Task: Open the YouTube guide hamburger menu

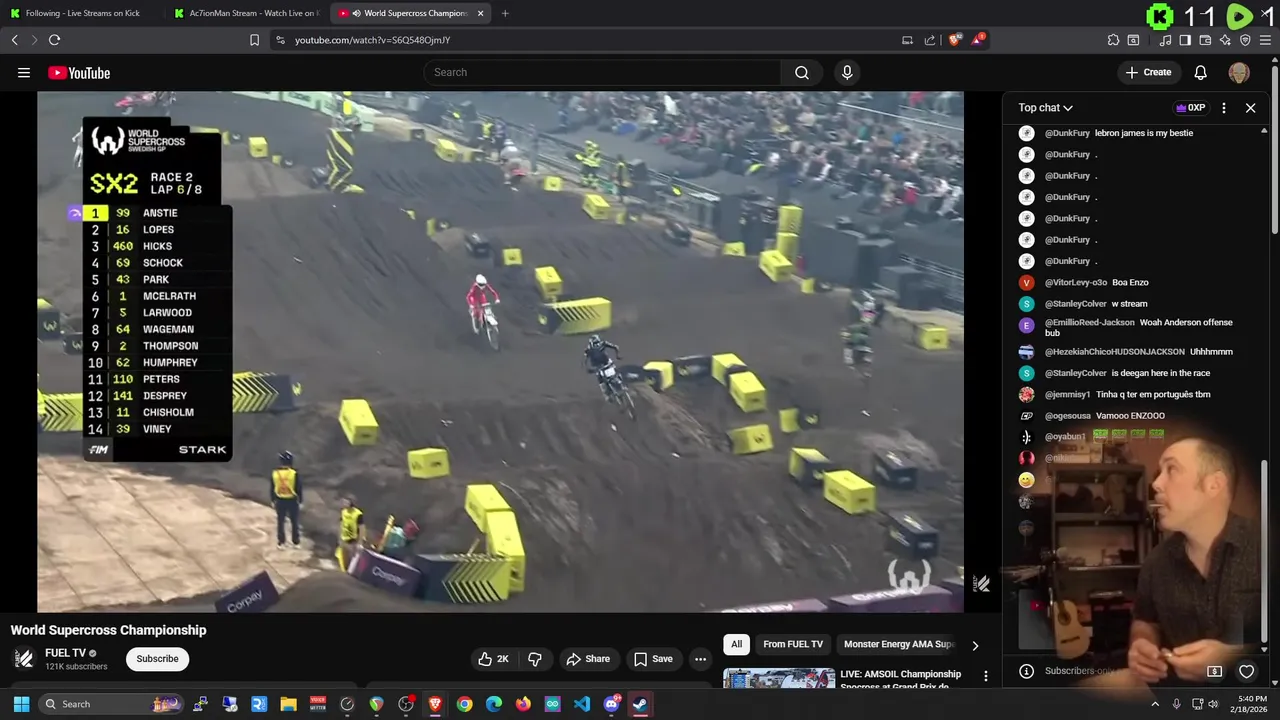Action: point(24,72)
